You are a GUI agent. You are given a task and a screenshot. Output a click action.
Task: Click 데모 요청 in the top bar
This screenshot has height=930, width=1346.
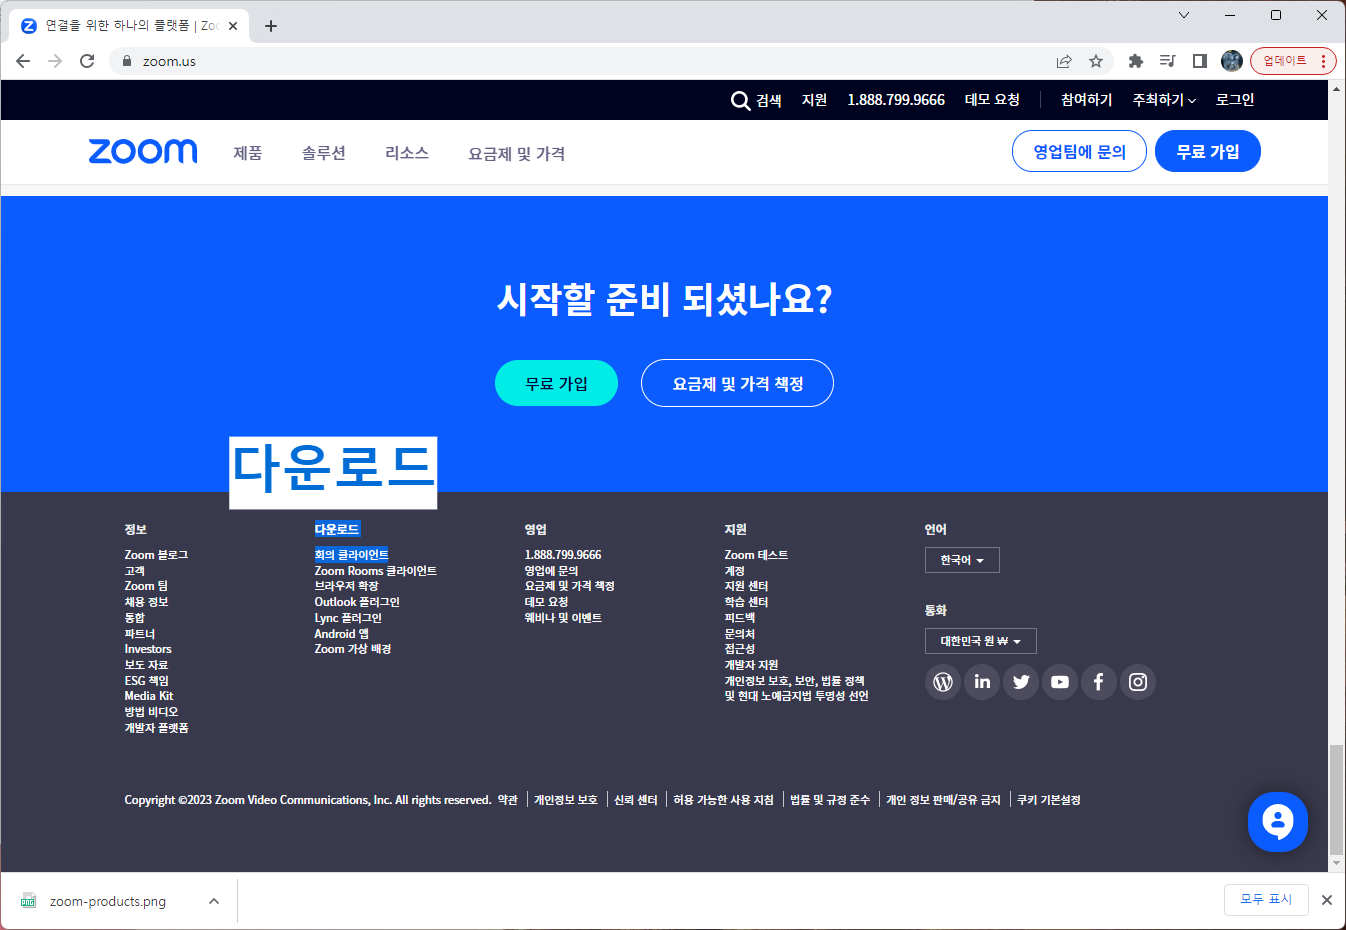click(x=992, y=100)
